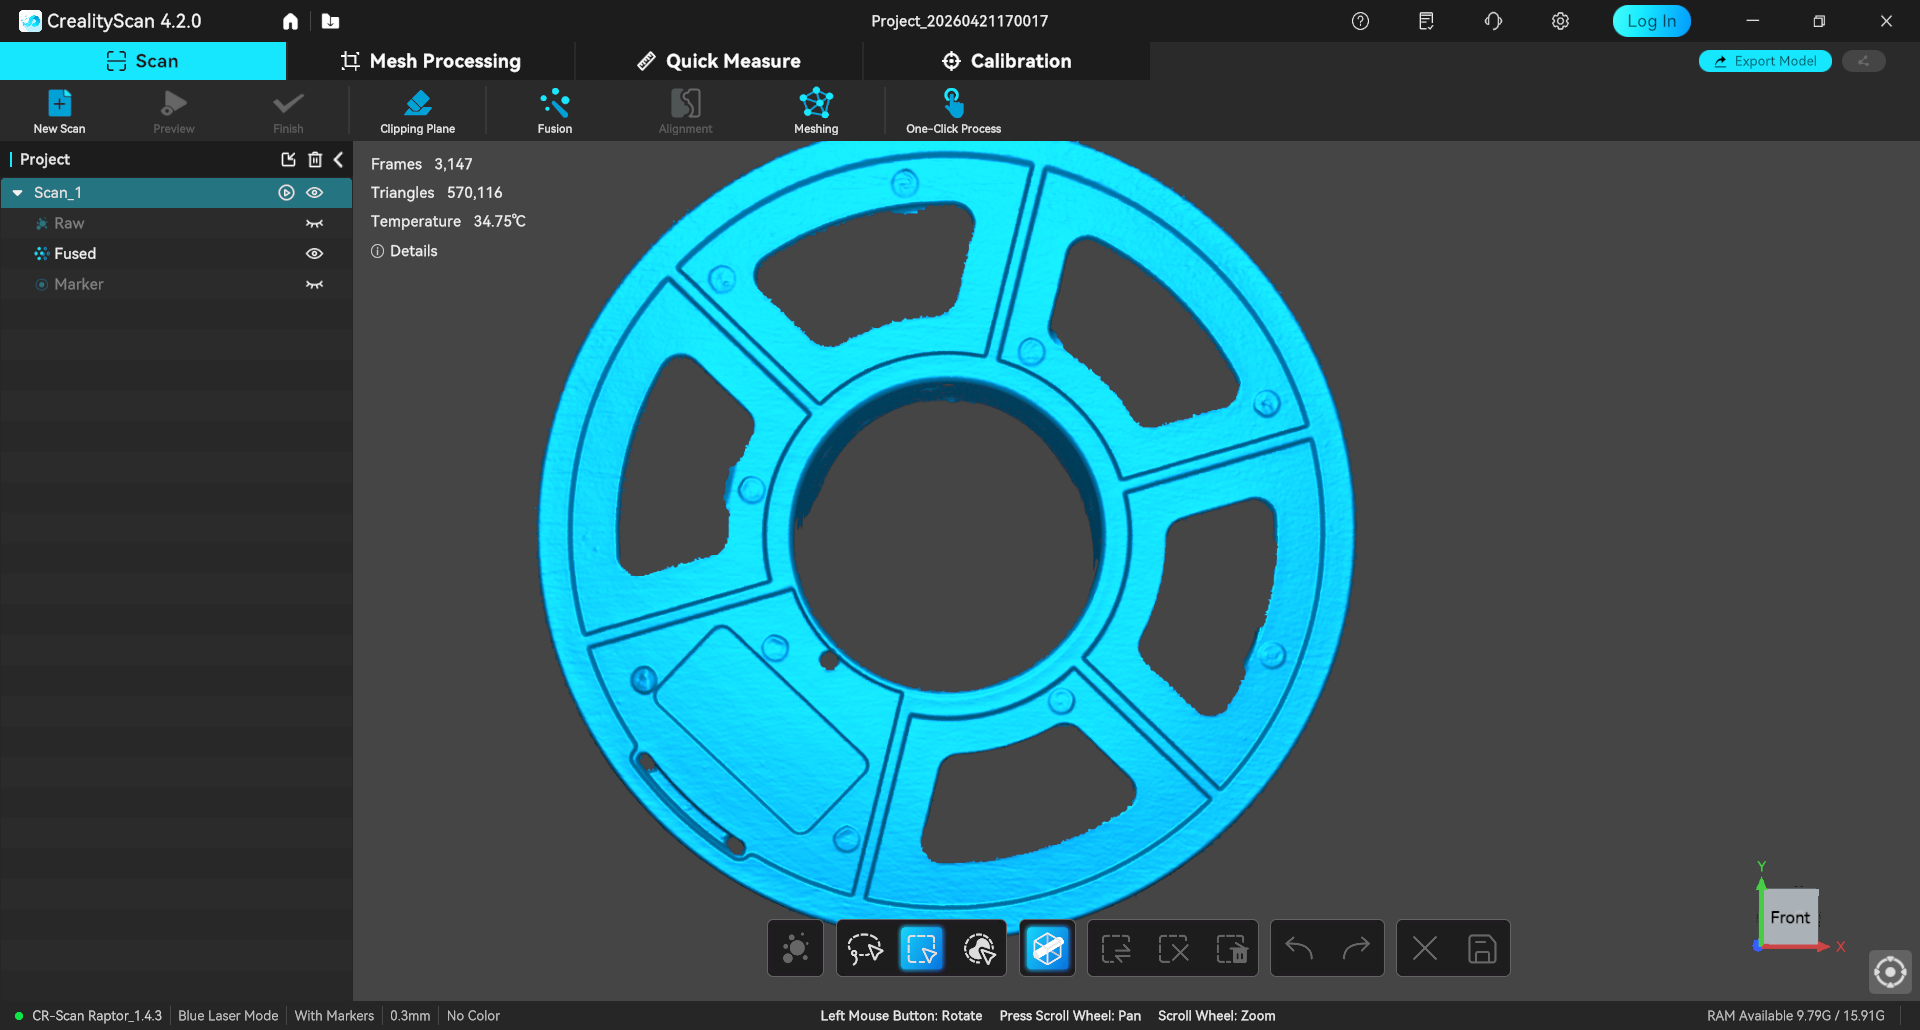
Task: Toggle visibility of Fused layer
Action: click(315, 254)
